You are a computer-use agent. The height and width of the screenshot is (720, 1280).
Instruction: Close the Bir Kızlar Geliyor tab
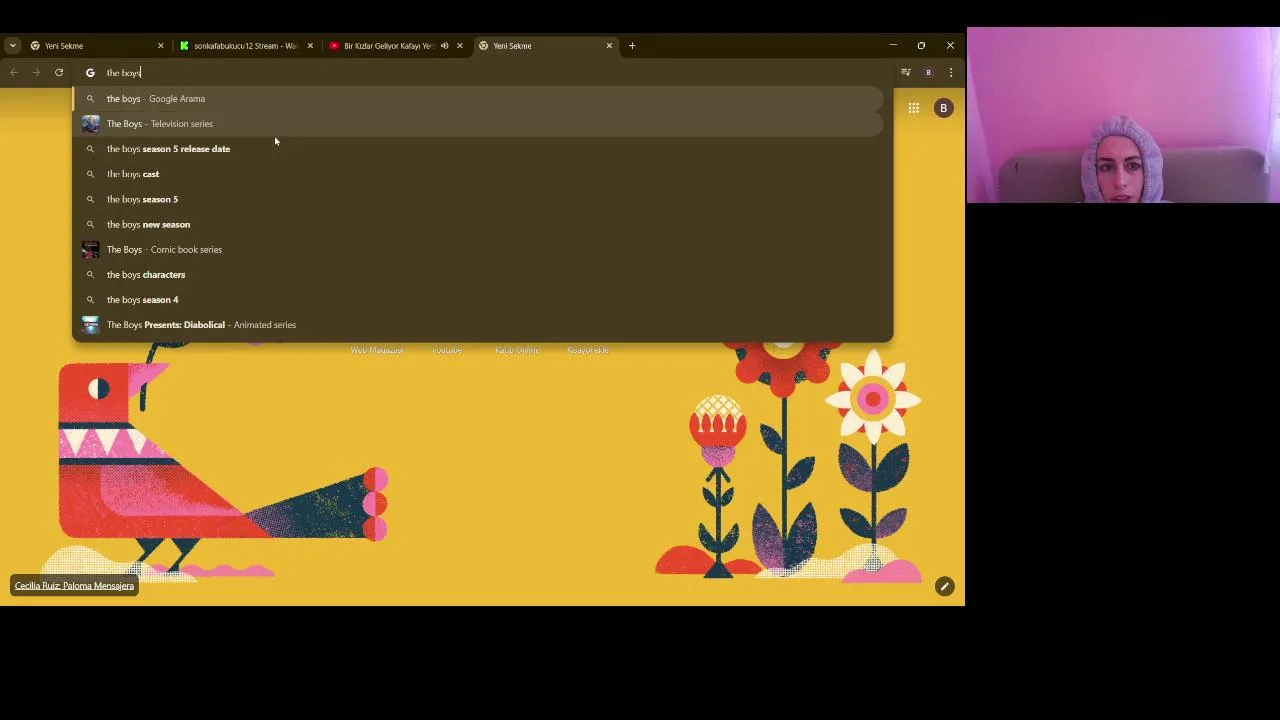coord(460,45)
